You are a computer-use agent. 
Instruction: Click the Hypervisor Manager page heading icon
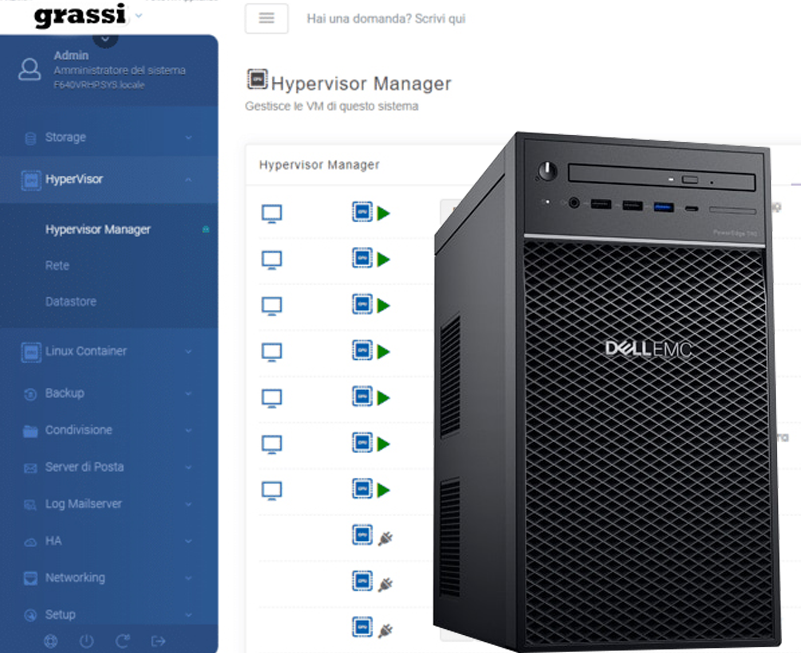pos(257,79)
